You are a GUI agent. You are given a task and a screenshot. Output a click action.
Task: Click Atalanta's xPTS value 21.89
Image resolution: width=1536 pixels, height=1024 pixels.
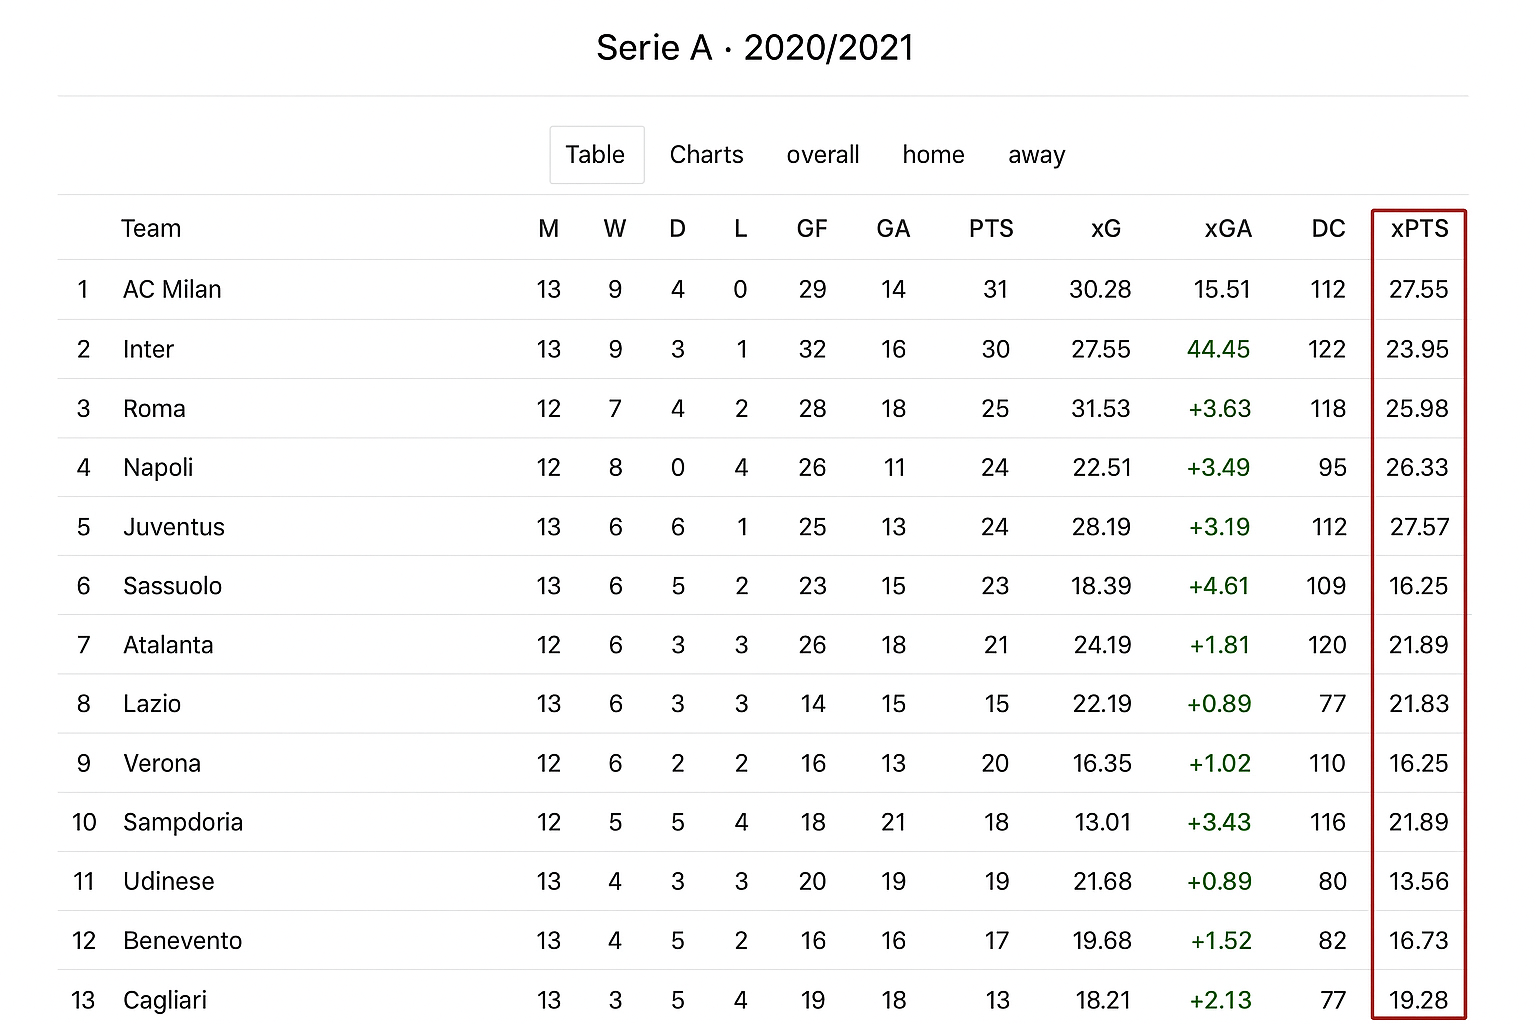coord(1418,645)
